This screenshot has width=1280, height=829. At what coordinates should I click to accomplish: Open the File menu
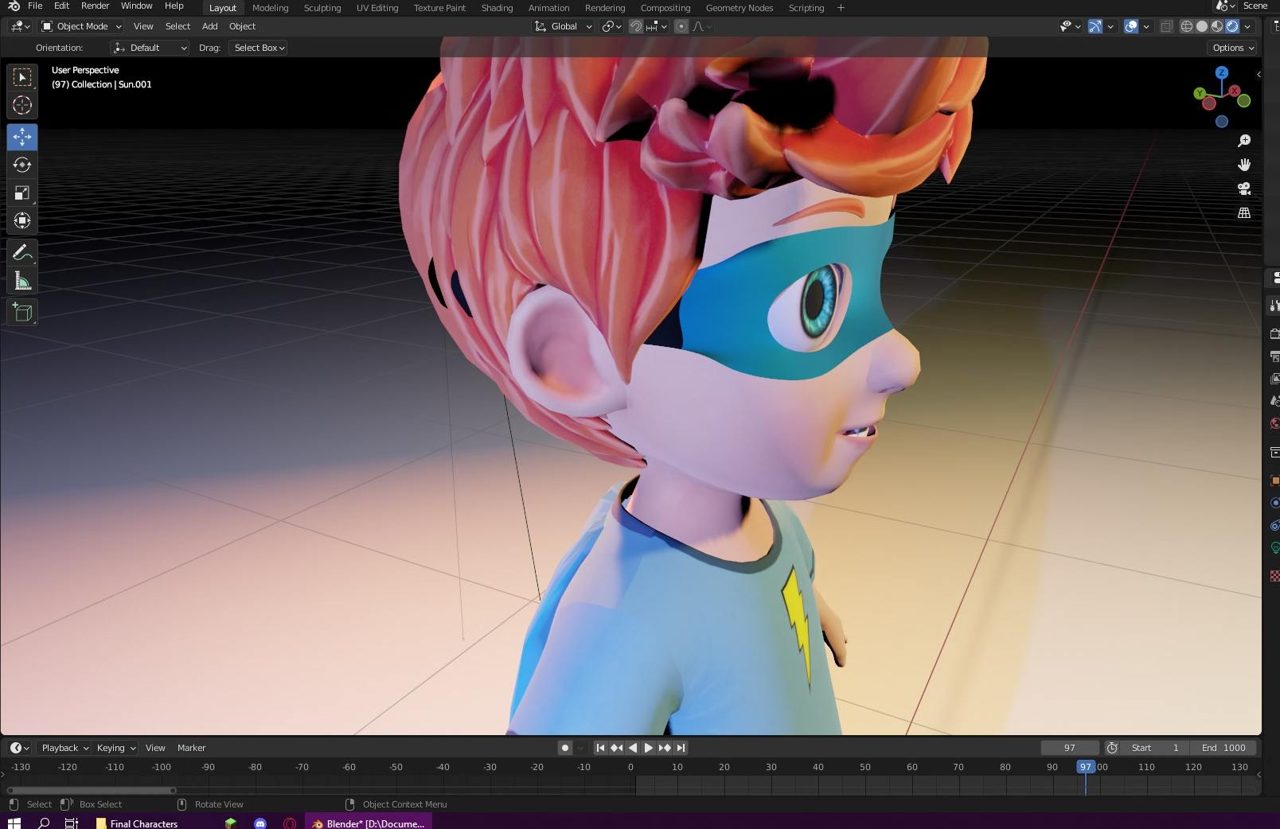(35, 6)
